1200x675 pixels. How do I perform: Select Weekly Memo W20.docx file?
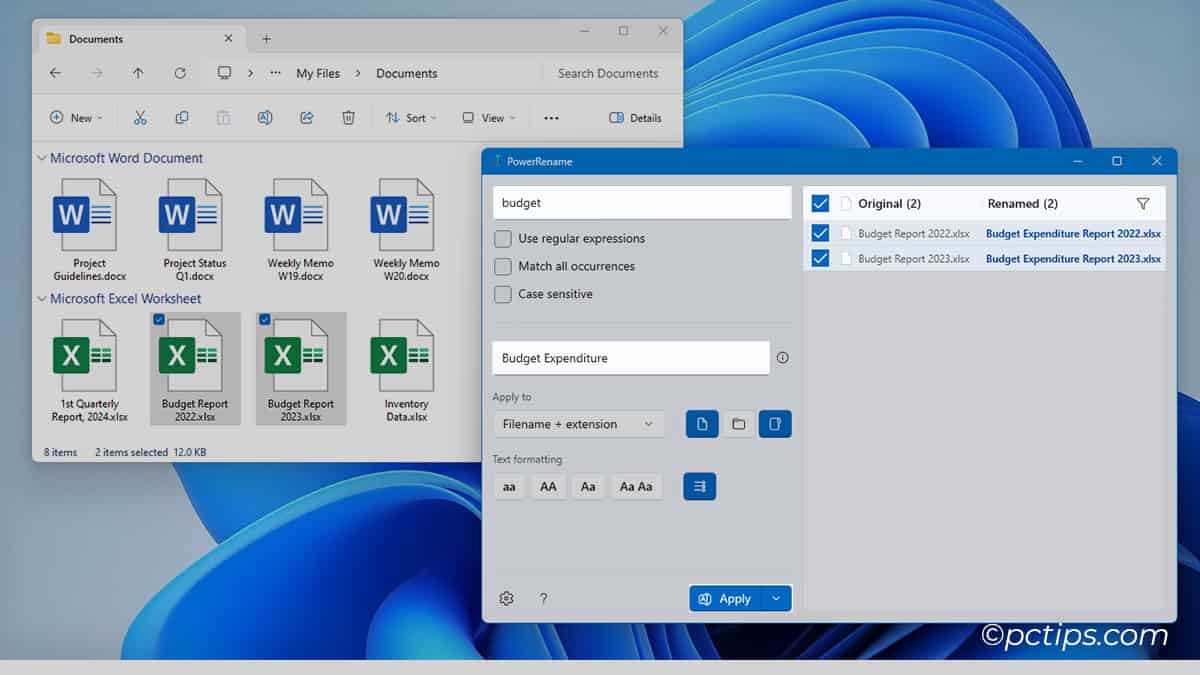pyautogui.click(x=407, y=230)
